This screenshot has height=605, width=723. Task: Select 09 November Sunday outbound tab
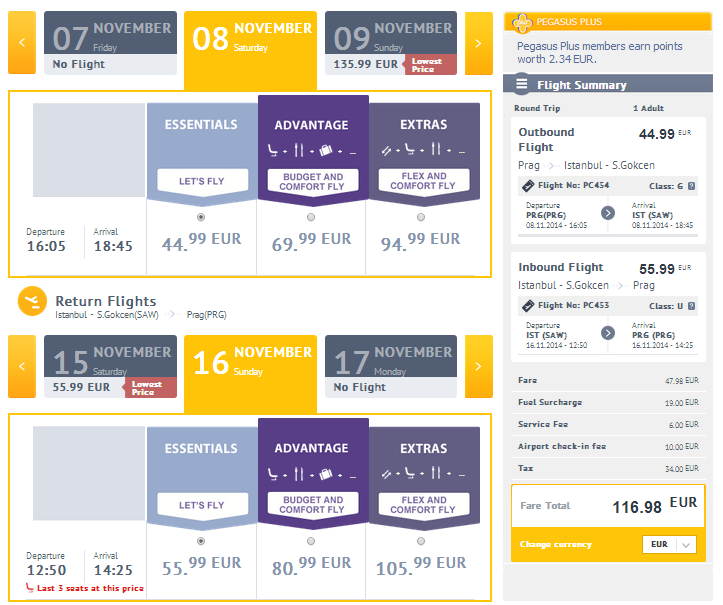coord(391,43)
